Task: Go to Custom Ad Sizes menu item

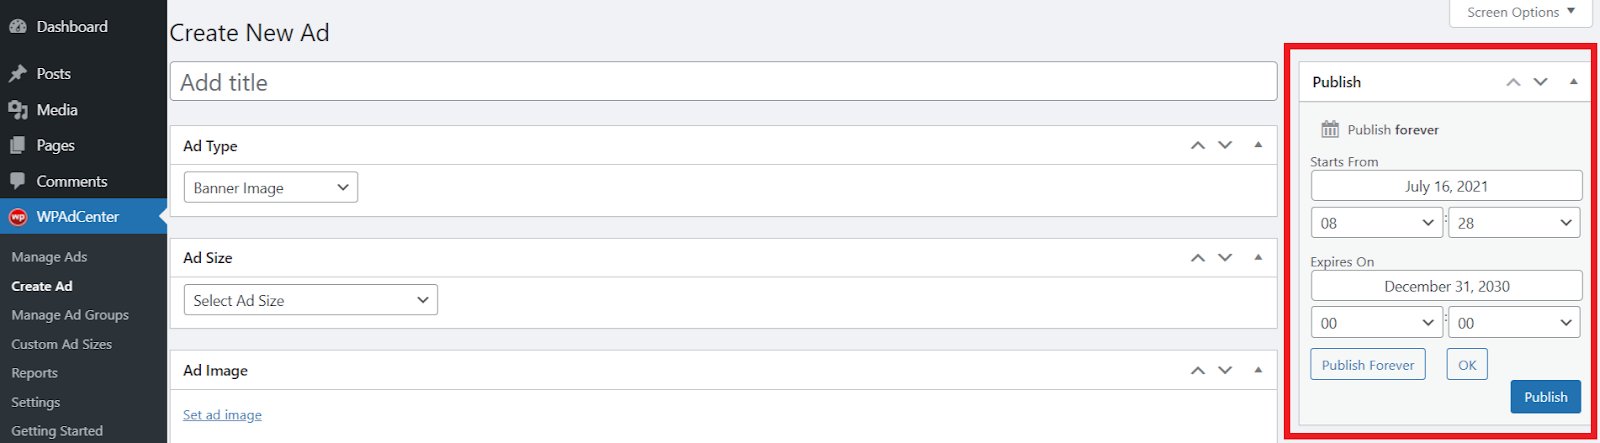Action: point(61,344)
